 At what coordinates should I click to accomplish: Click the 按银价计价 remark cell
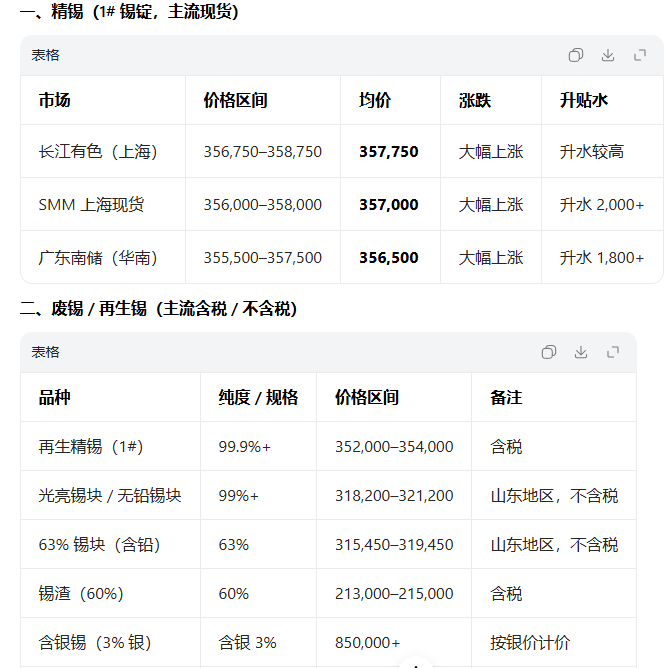529,643
